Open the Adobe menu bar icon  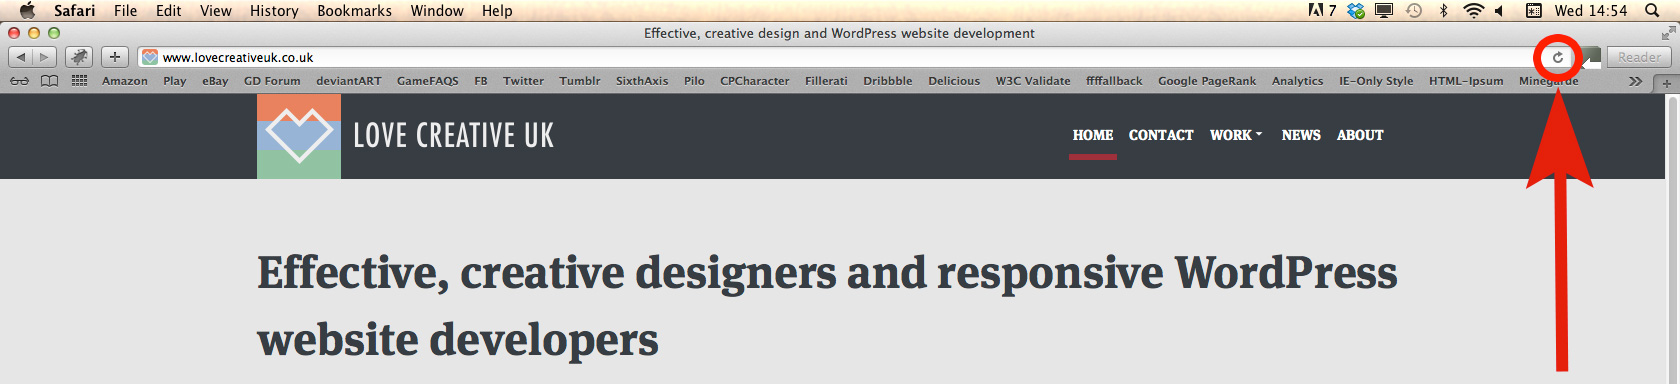pos(1322,10)
